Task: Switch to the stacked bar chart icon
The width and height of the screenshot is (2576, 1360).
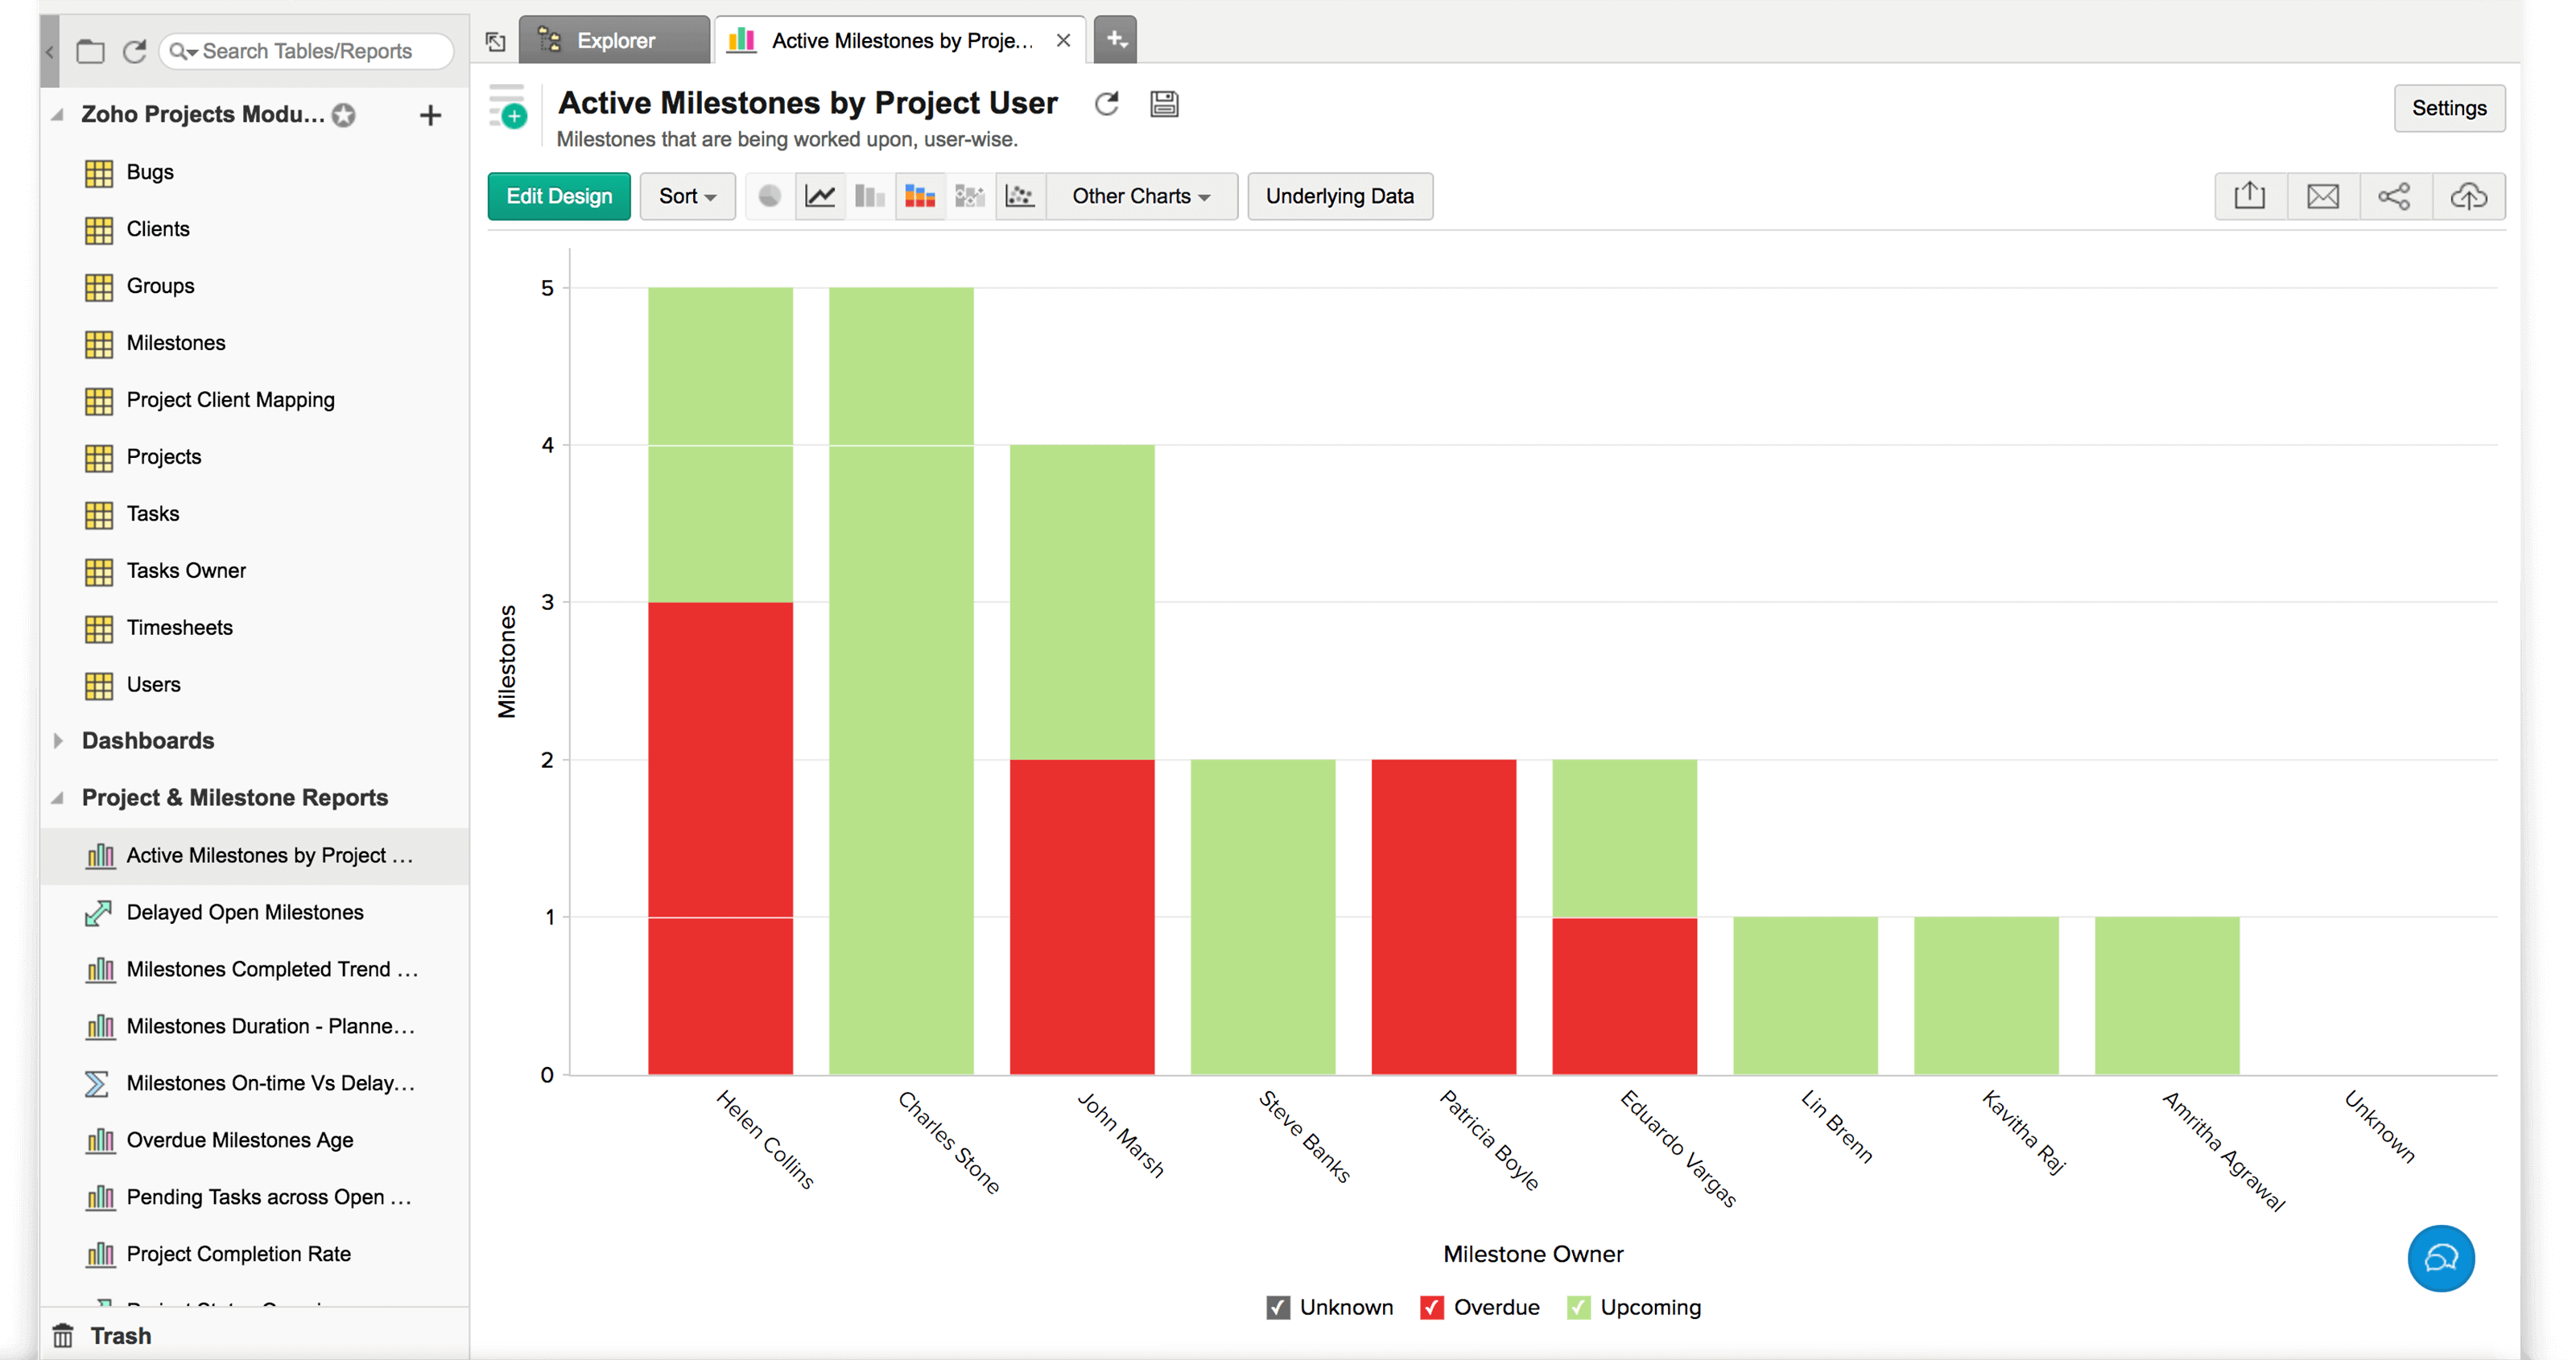Action: click(x=919, y=196)
